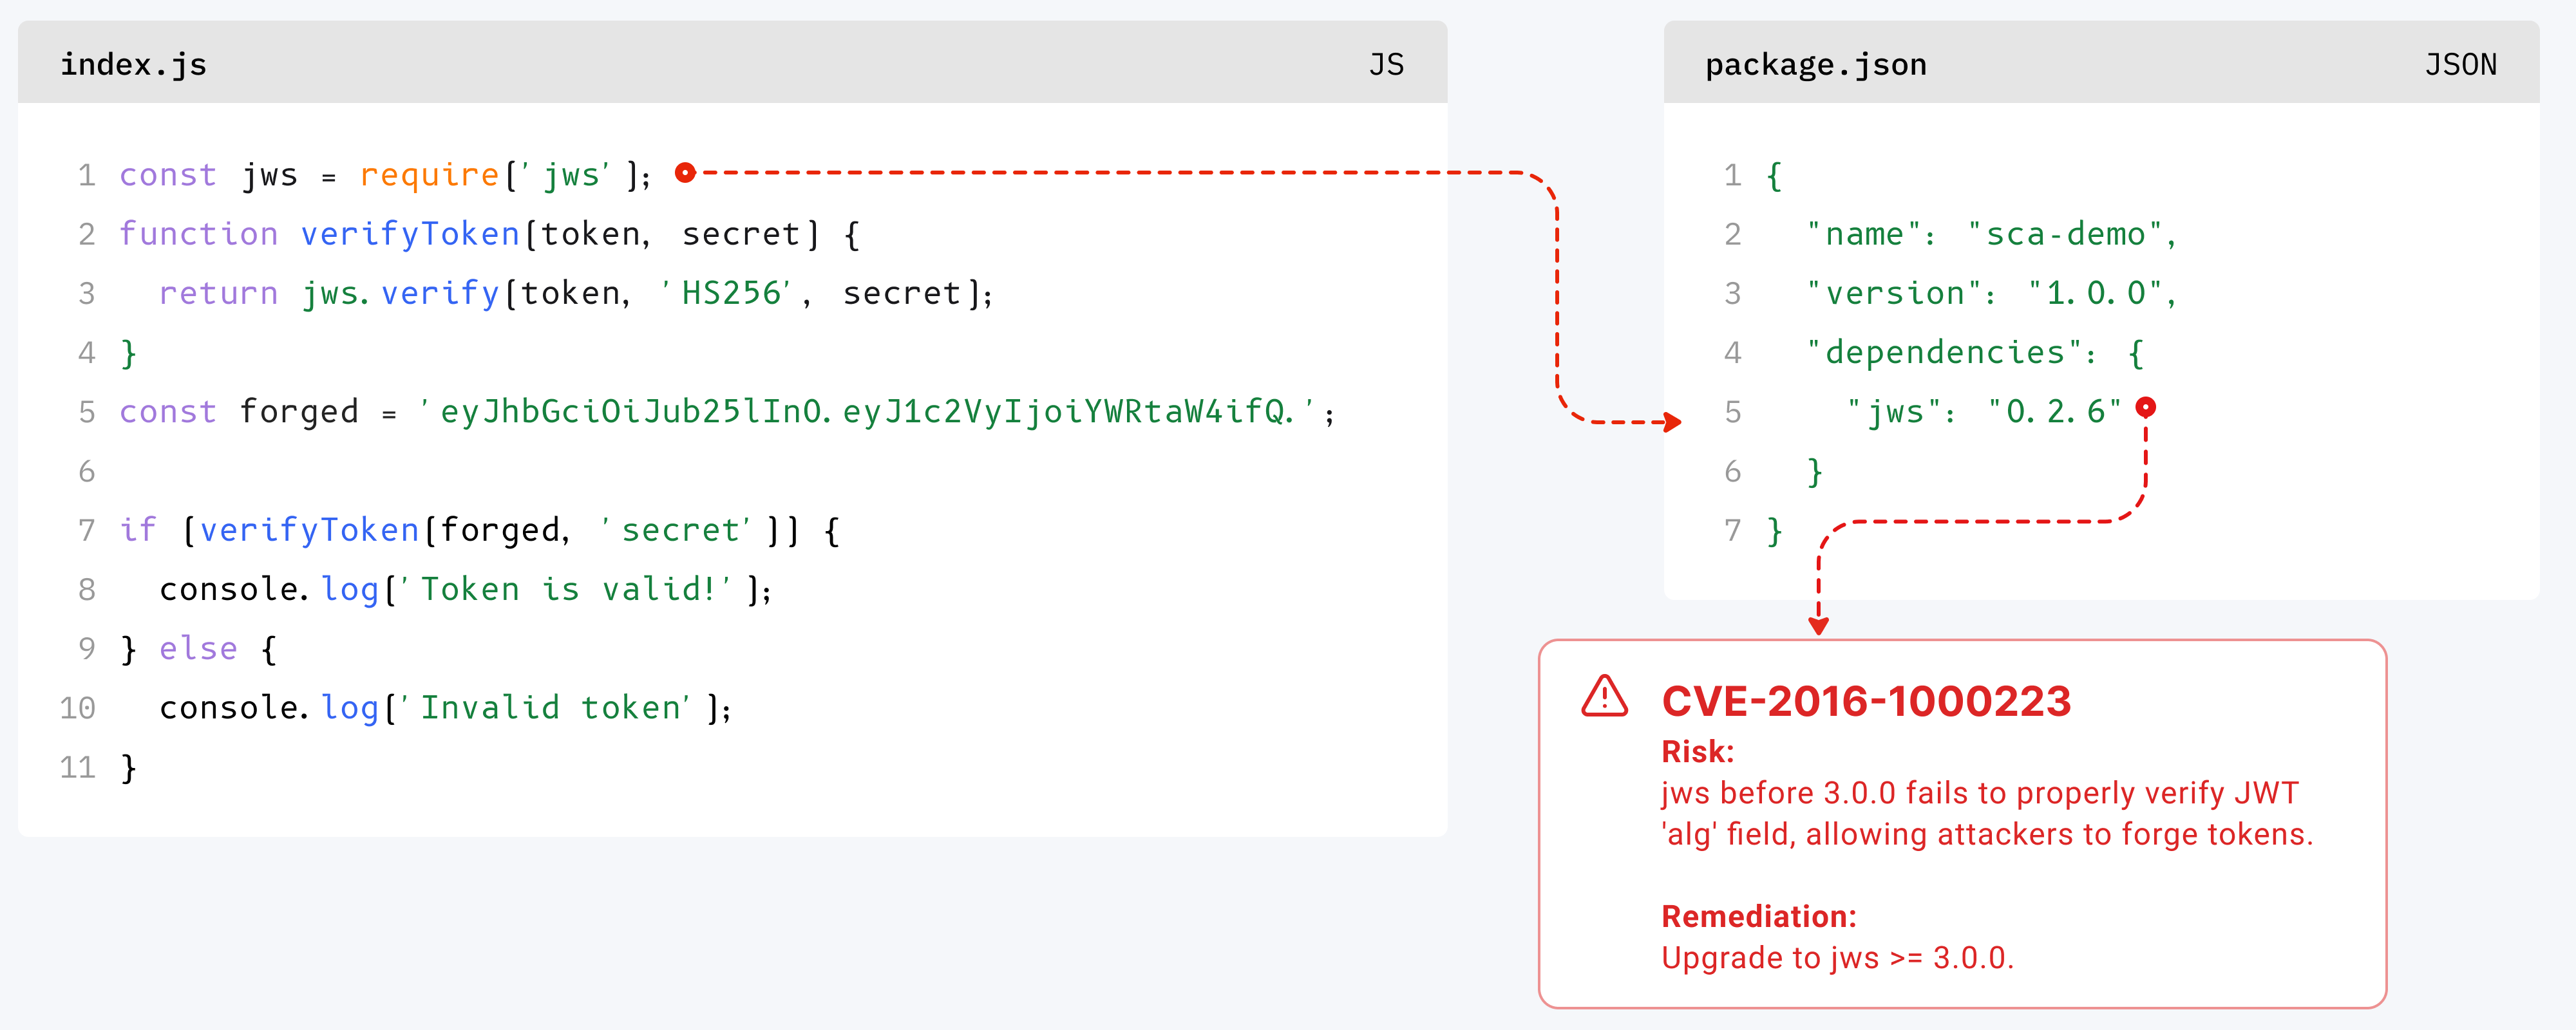Viewport: 2576px width, 1030px height.
Task: Click the forged token string literal
Action: (866, 412)
